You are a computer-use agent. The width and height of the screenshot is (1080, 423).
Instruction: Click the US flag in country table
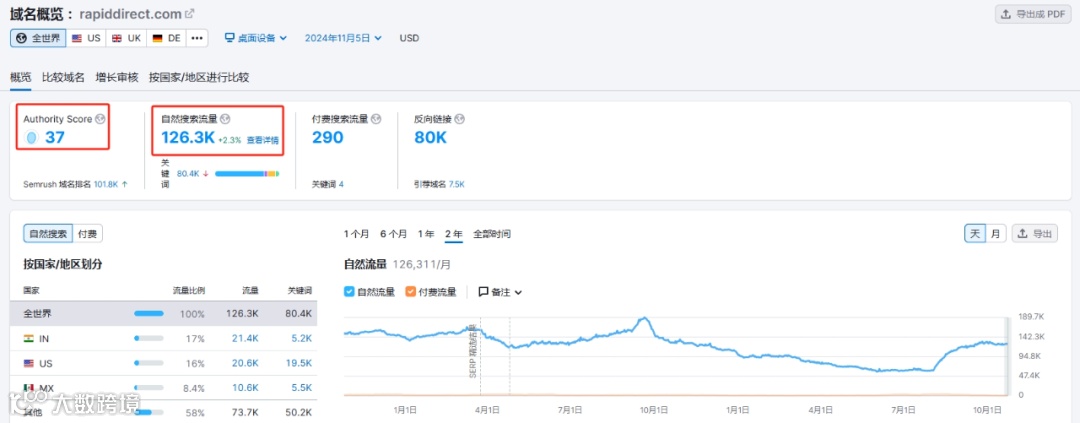[29, 363]
